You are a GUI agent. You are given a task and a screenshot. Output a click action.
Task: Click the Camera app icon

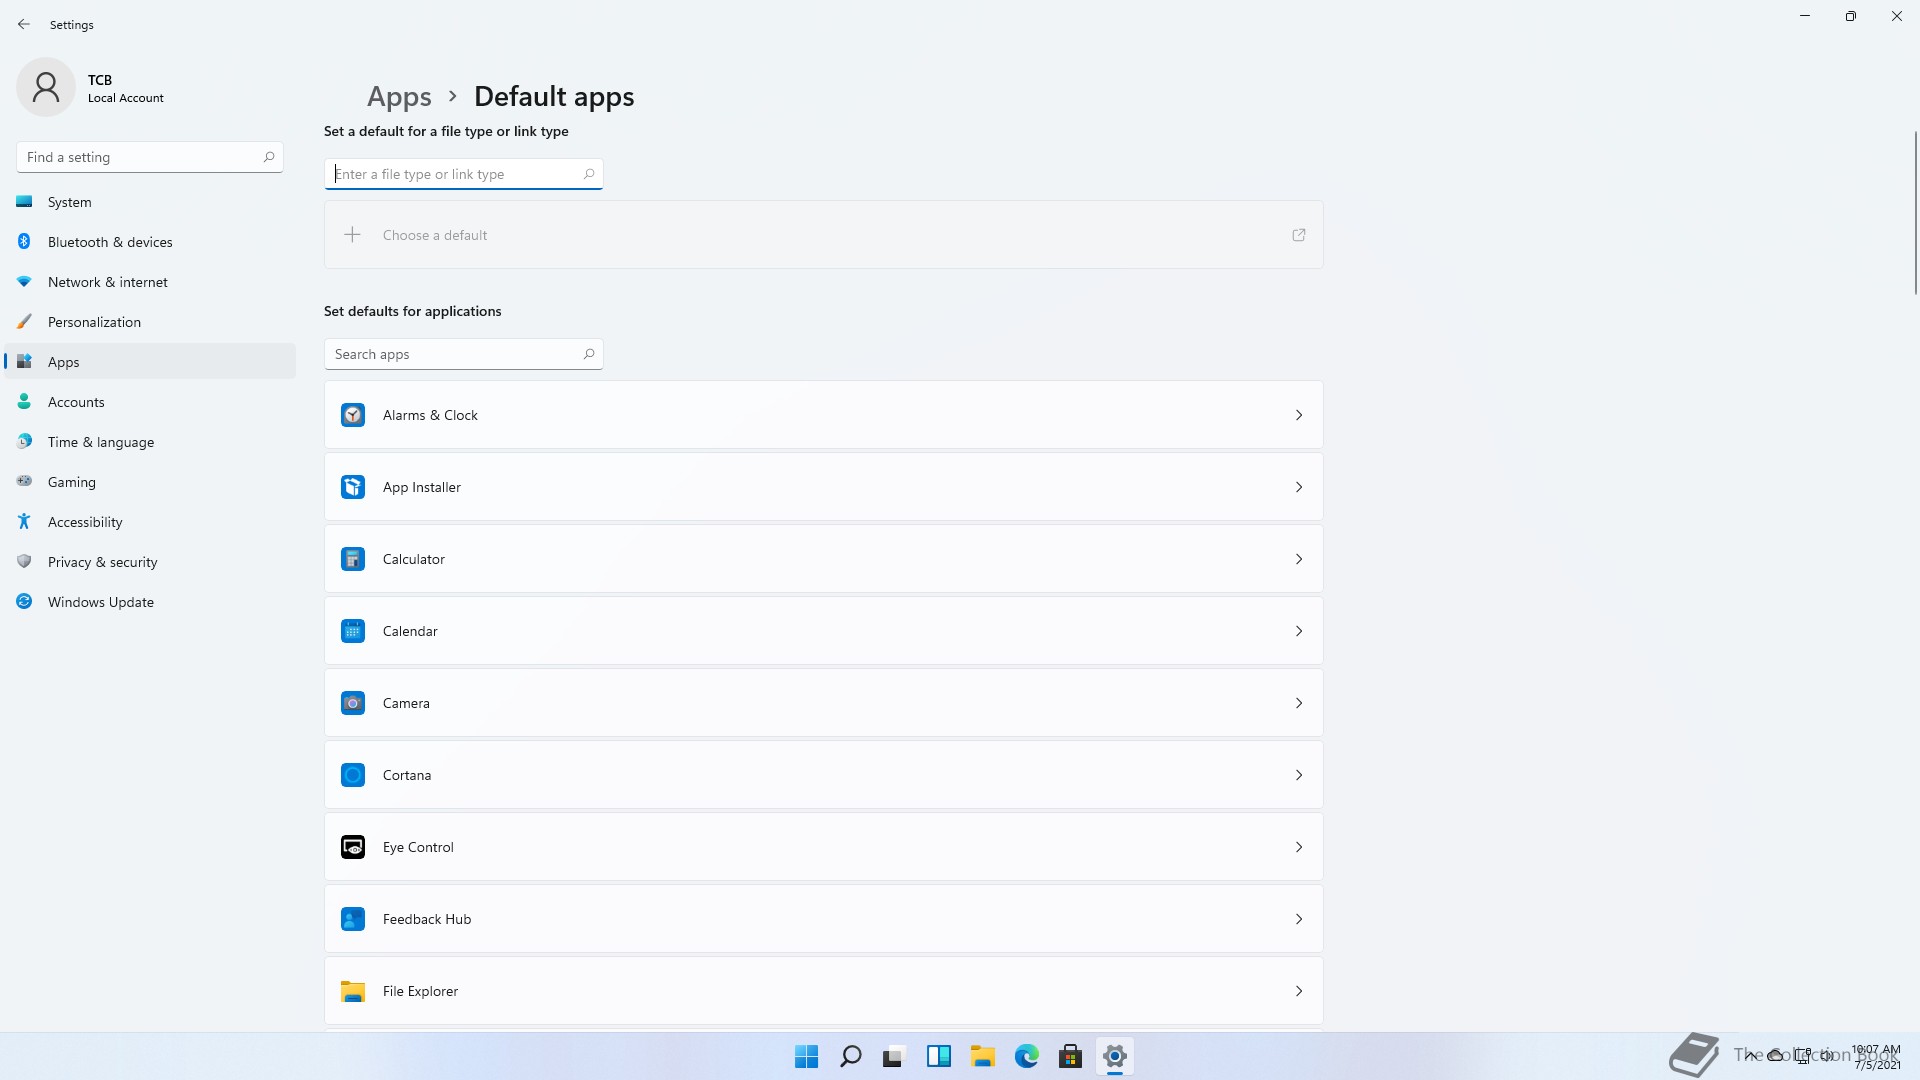[x=353, y=703]
